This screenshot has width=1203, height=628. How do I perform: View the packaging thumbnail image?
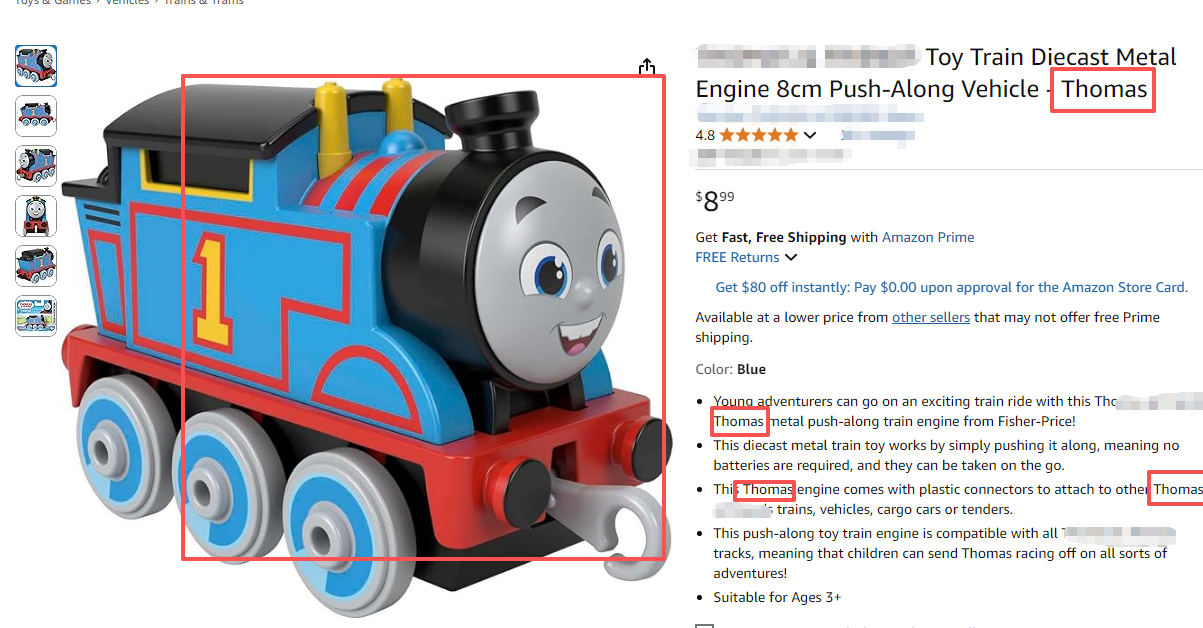36,316
